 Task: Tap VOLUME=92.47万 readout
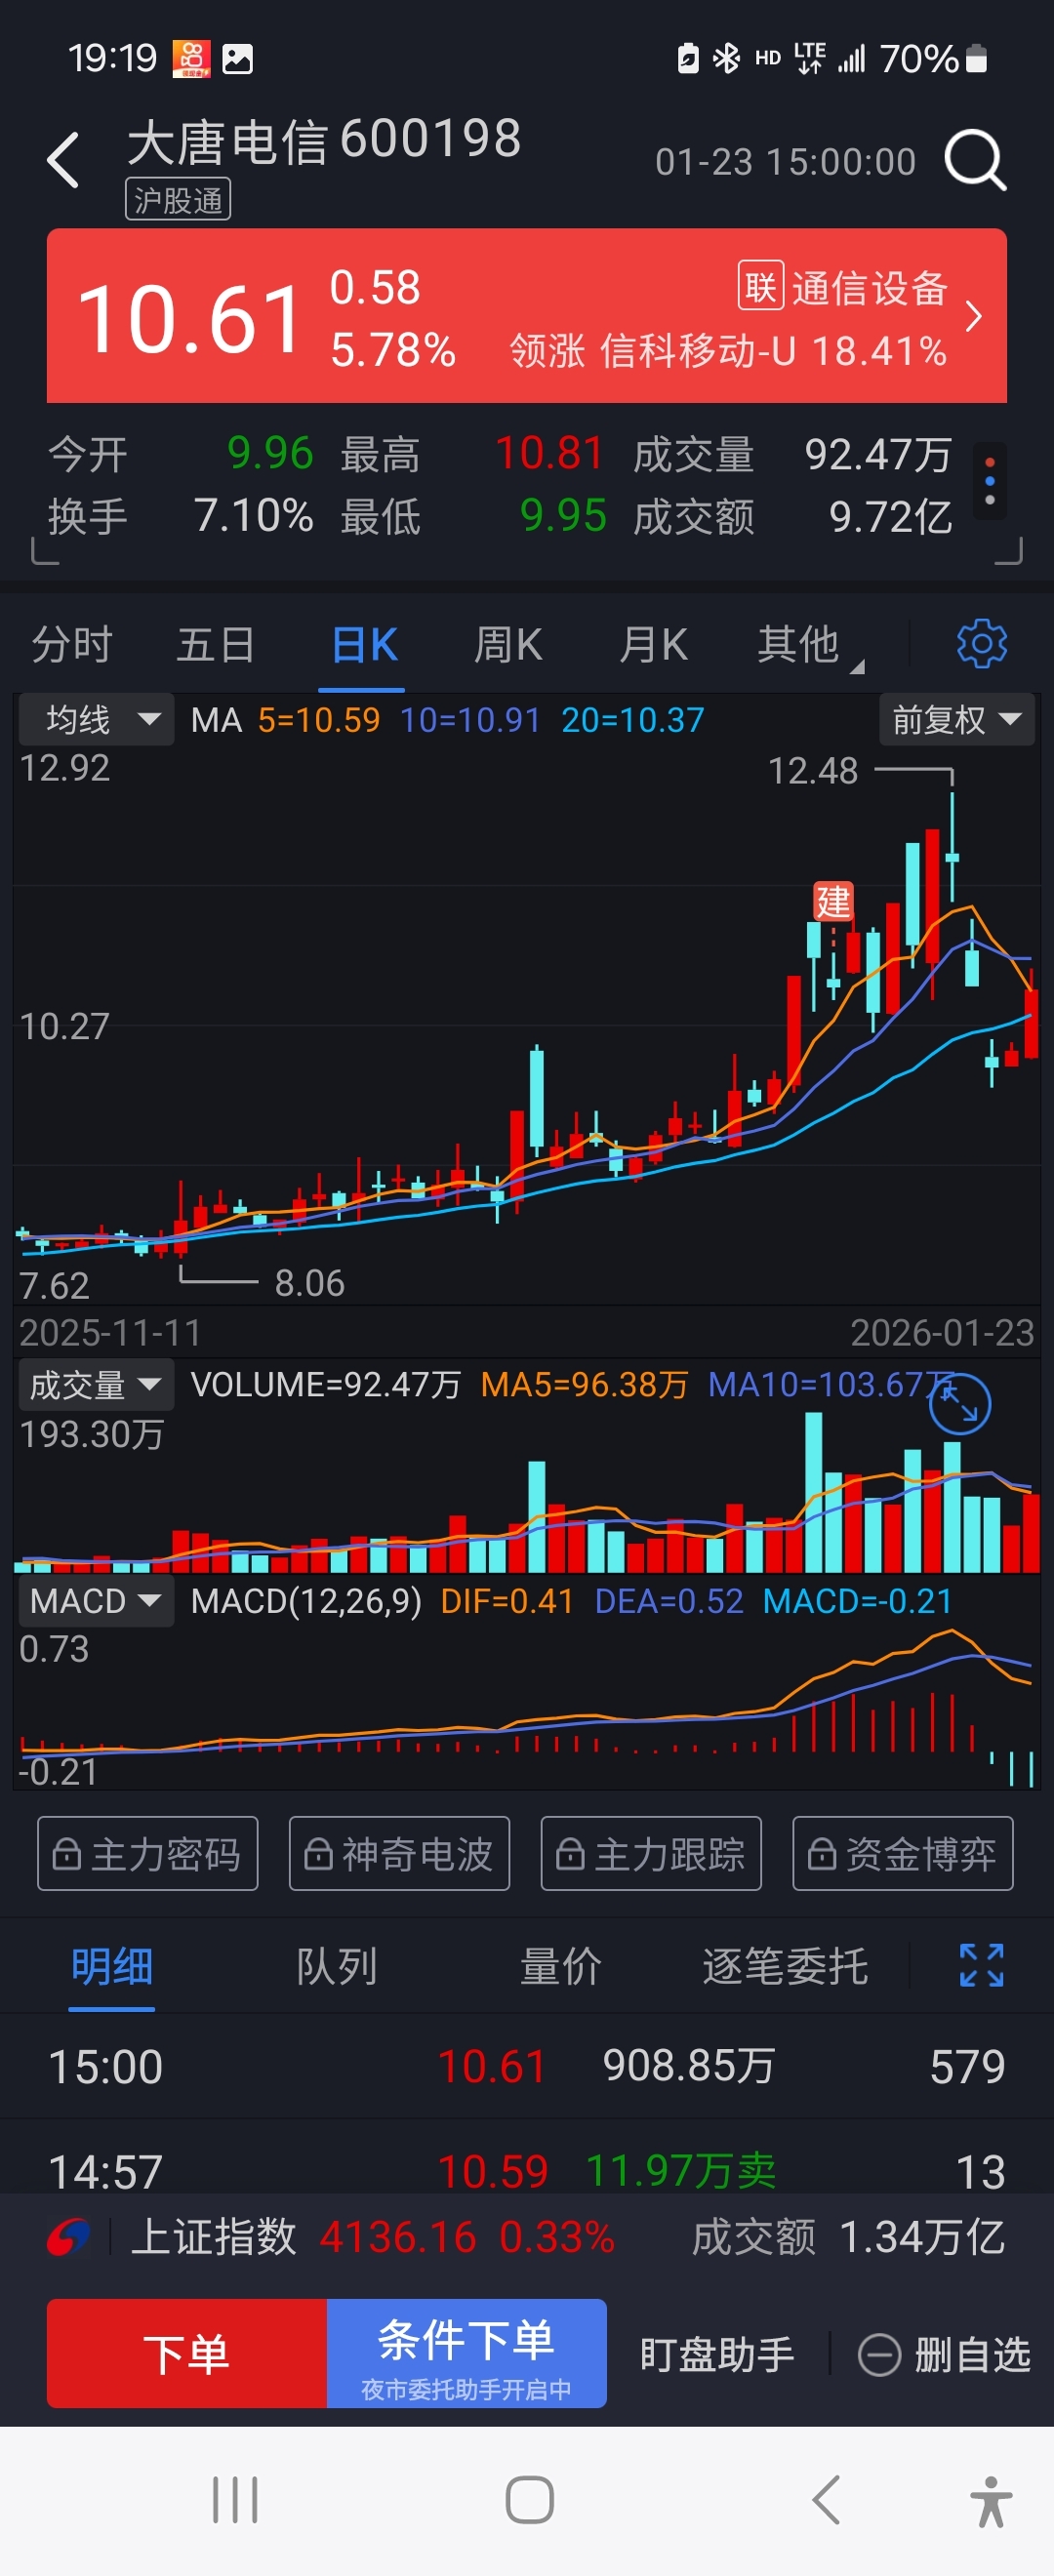325,1385
